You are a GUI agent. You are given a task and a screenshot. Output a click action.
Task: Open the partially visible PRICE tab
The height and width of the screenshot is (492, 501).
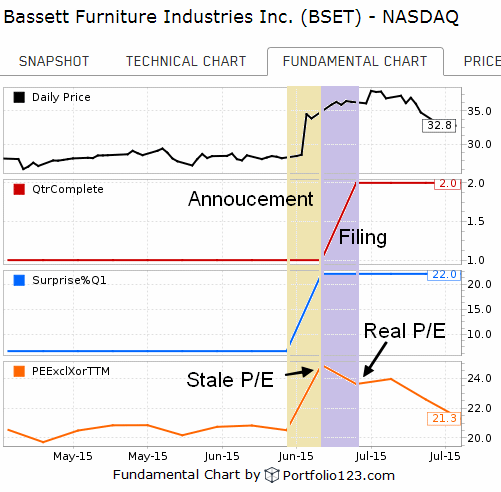pyautogui.click(x=482, y=61)
